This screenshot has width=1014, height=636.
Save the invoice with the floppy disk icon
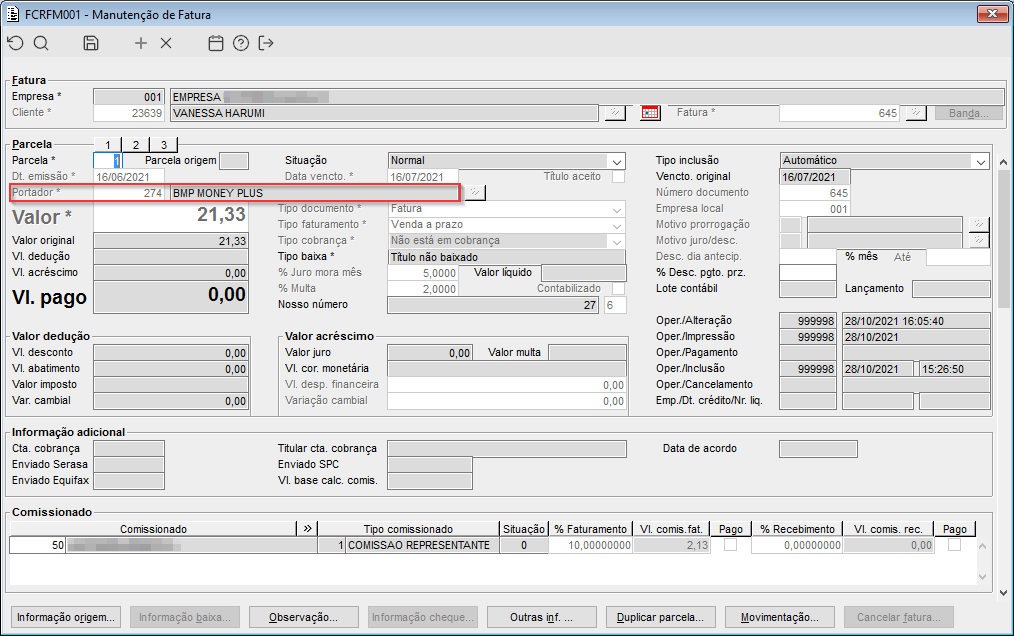(x=91, y=43)
